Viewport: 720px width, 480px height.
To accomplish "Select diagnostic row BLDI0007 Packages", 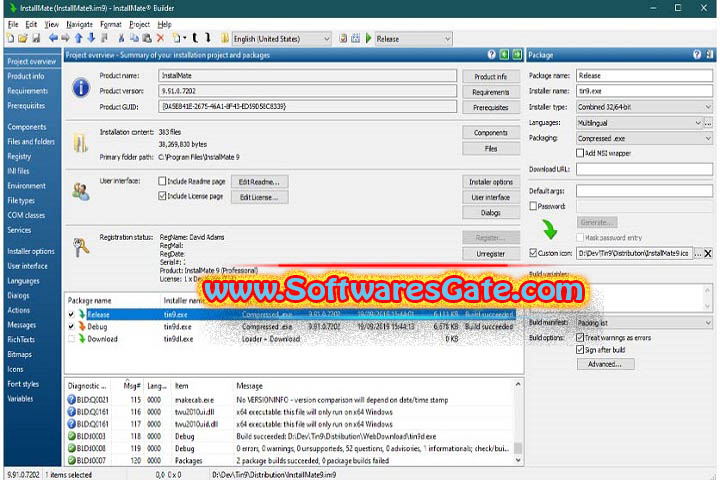I will (x=290, y=460).
